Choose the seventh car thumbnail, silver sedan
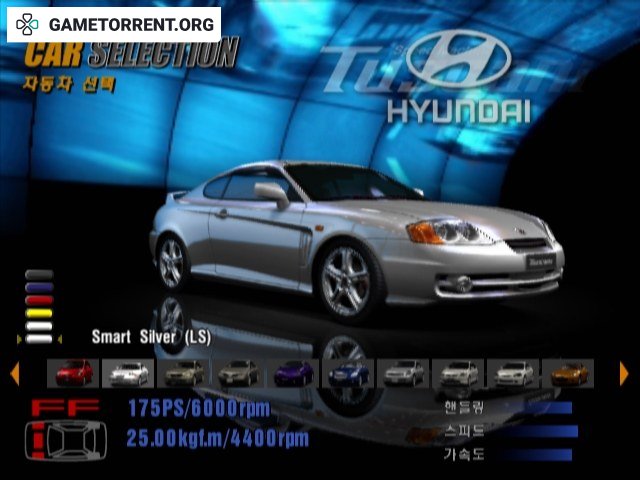 coord(403,373)
